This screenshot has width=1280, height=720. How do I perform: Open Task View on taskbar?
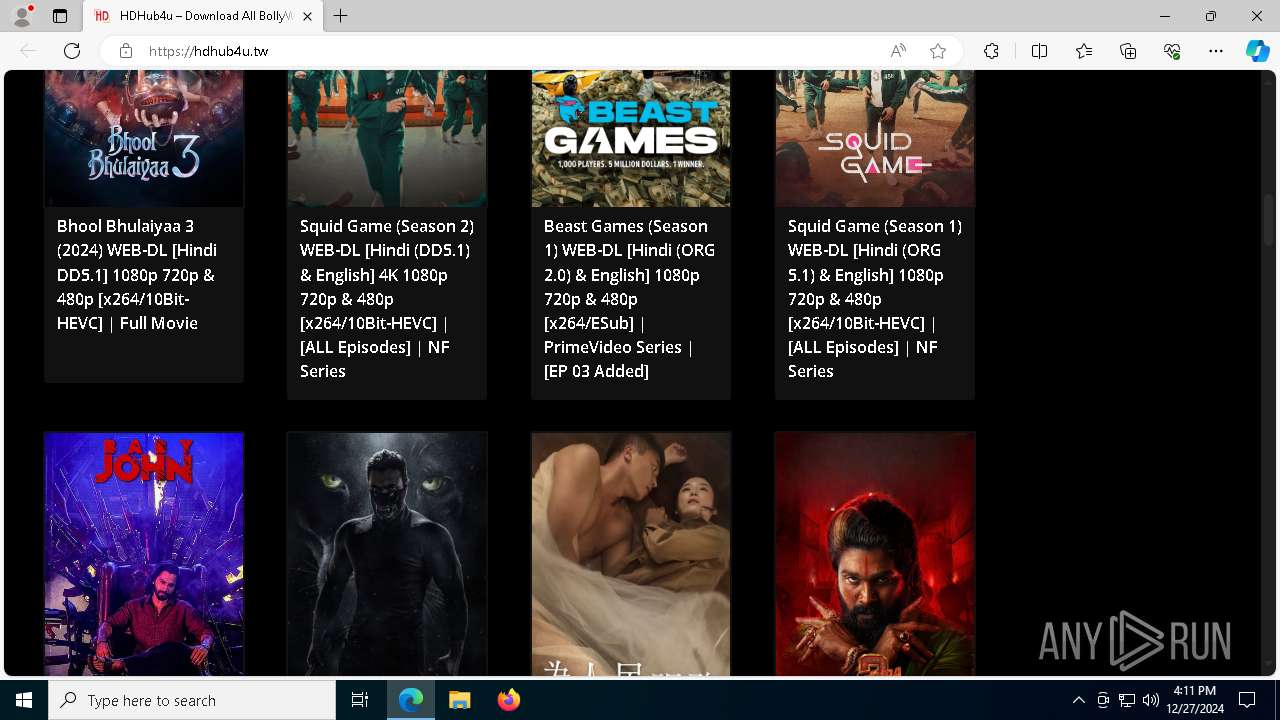coord(360,700)
